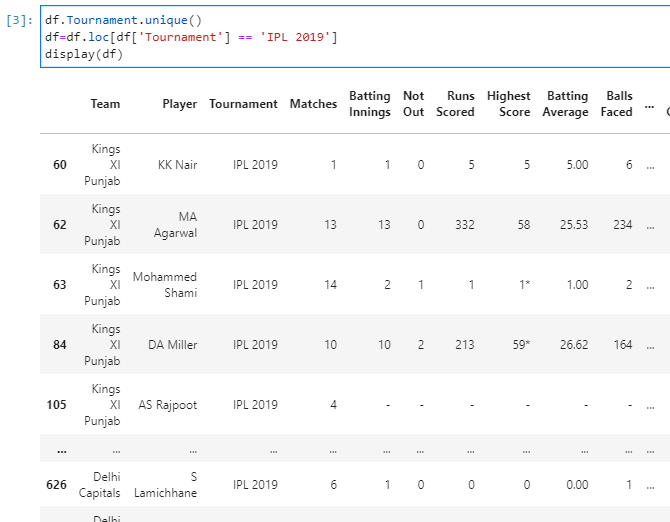Click batting average value 25.53
Screen dimensions: 670x522
coord(574,225)
